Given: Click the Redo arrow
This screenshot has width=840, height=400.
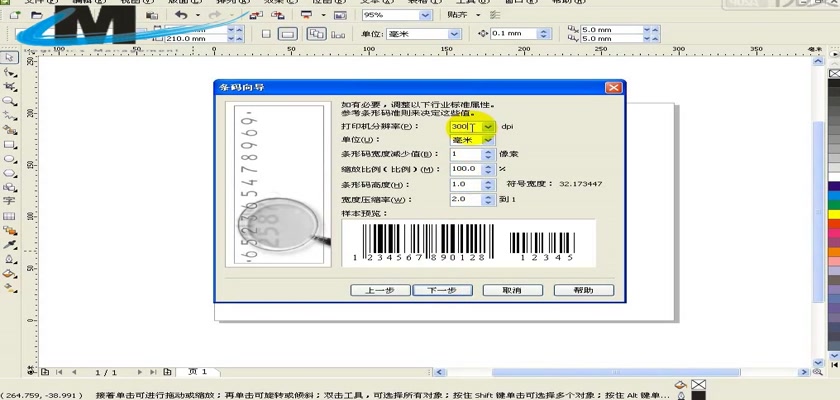Looking at the screenshot, I should point(215,15).
